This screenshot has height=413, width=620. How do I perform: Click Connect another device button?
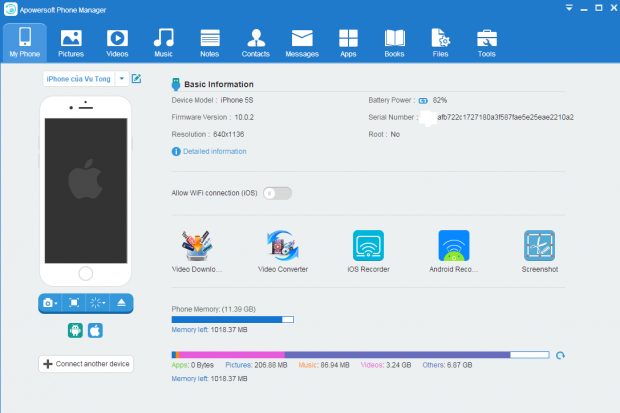(x=85, y=364)
